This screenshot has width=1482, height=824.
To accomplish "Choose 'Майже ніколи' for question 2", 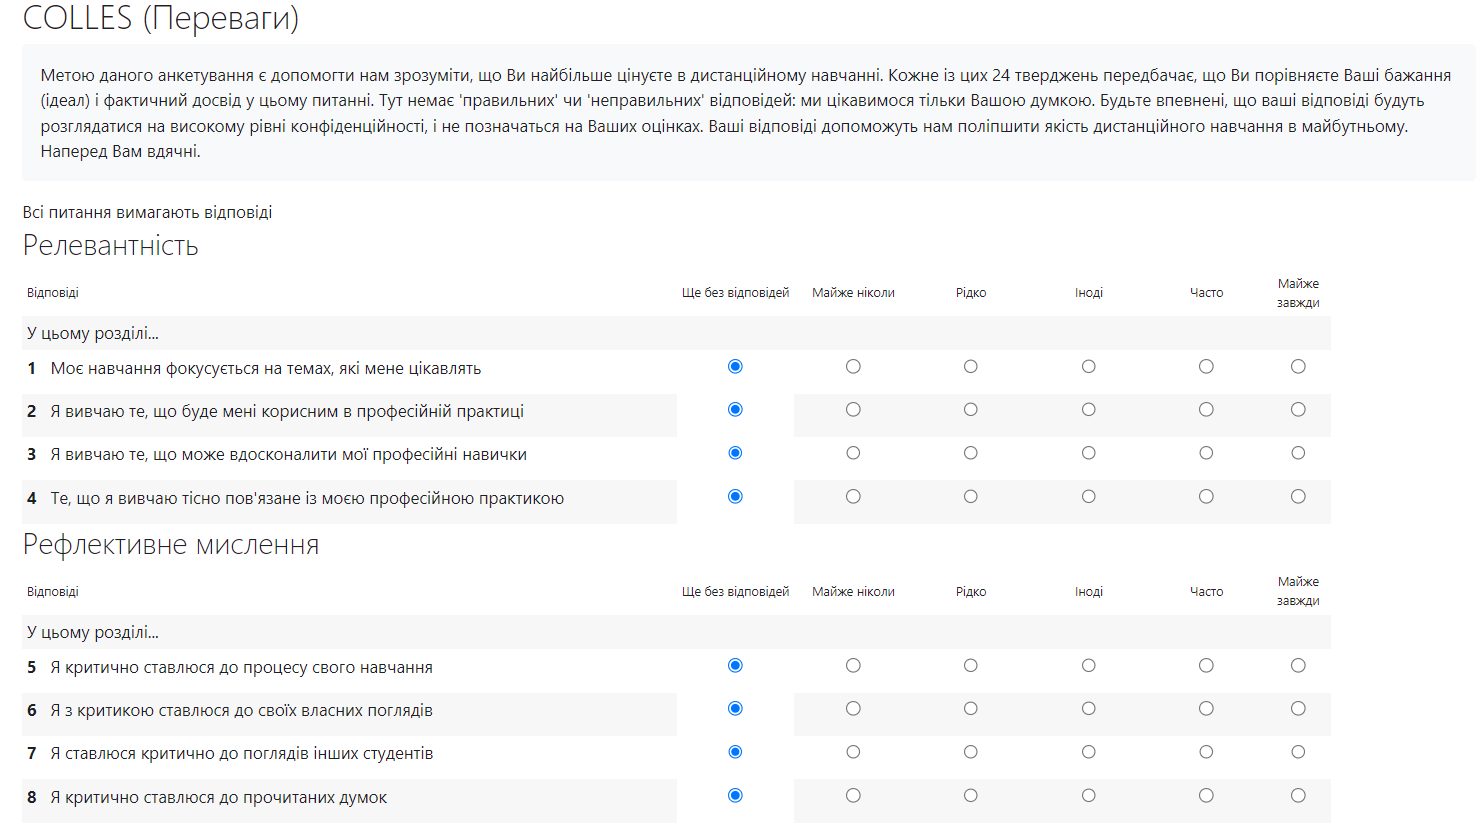I will tap(853, 410).
